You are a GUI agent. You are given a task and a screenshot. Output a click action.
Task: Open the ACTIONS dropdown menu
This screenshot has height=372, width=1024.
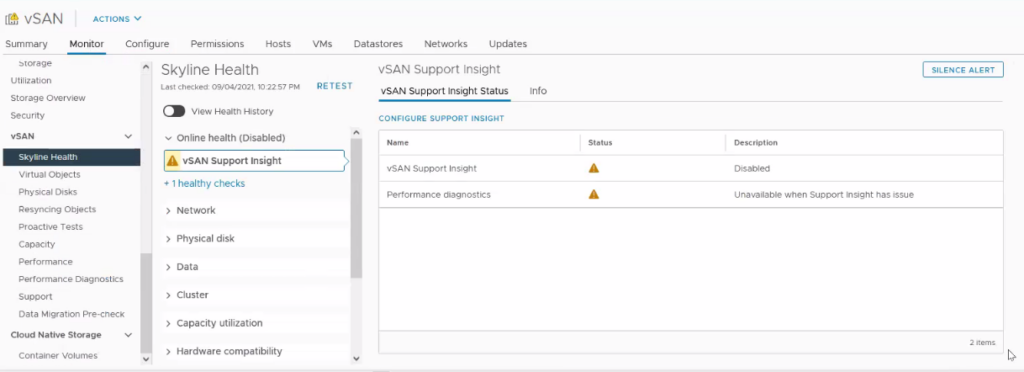[117, 19]
